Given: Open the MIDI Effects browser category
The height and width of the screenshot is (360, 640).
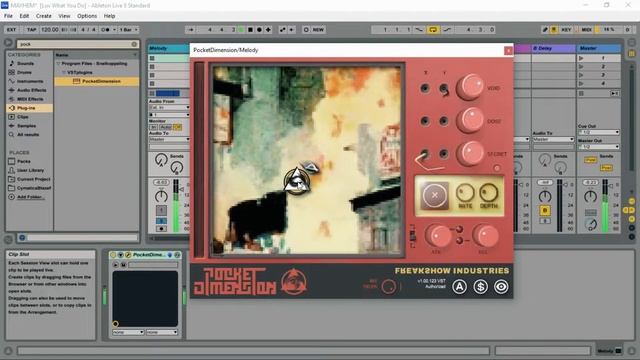Looking at the screenshot, I should click(x=30, y=99).
